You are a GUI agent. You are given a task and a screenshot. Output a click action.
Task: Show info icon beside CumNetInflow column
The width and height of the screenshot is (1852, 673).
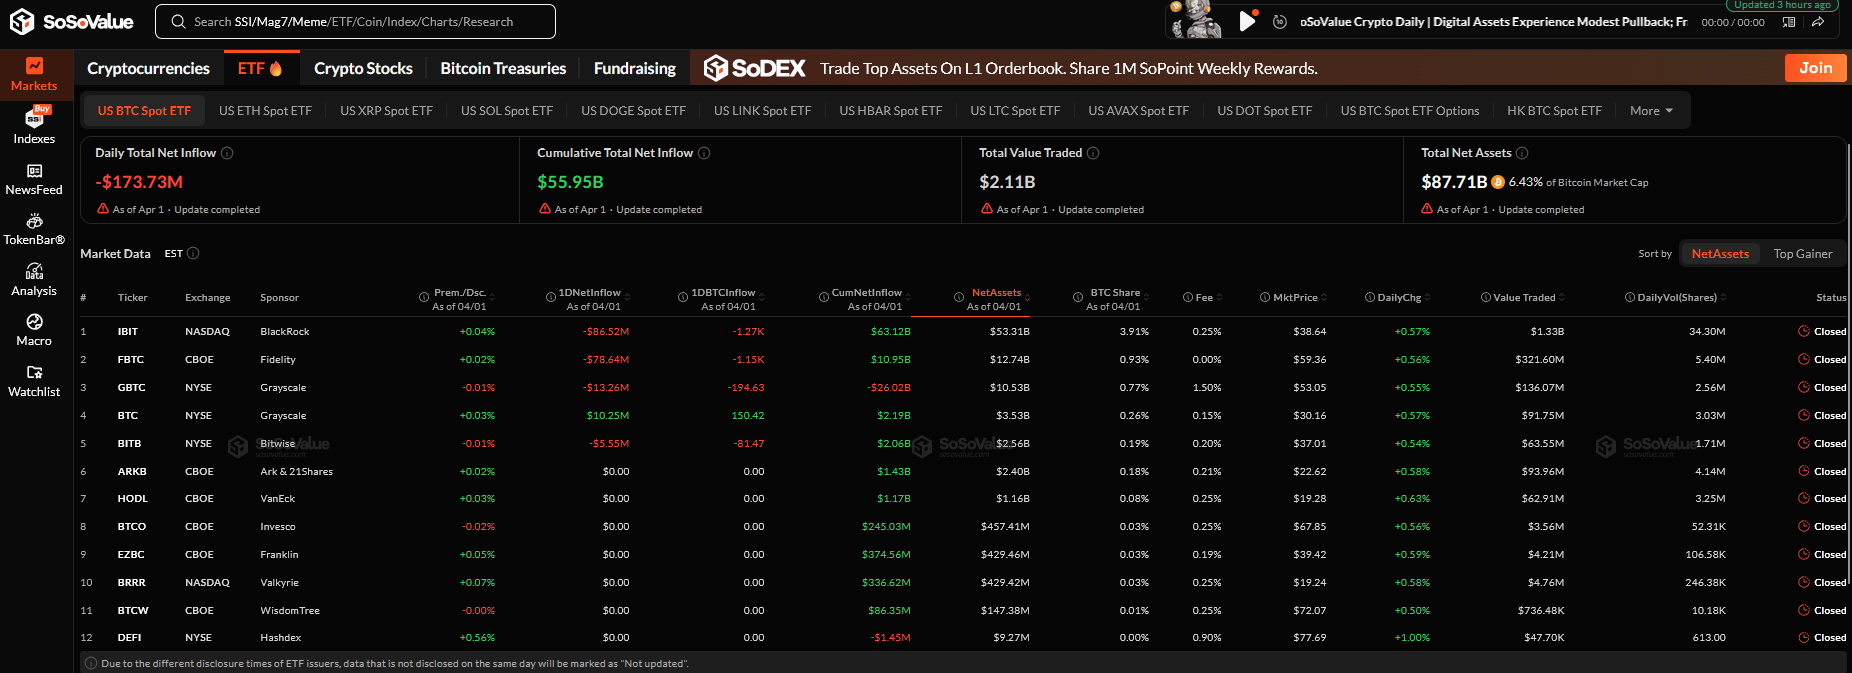click(824, 297)
